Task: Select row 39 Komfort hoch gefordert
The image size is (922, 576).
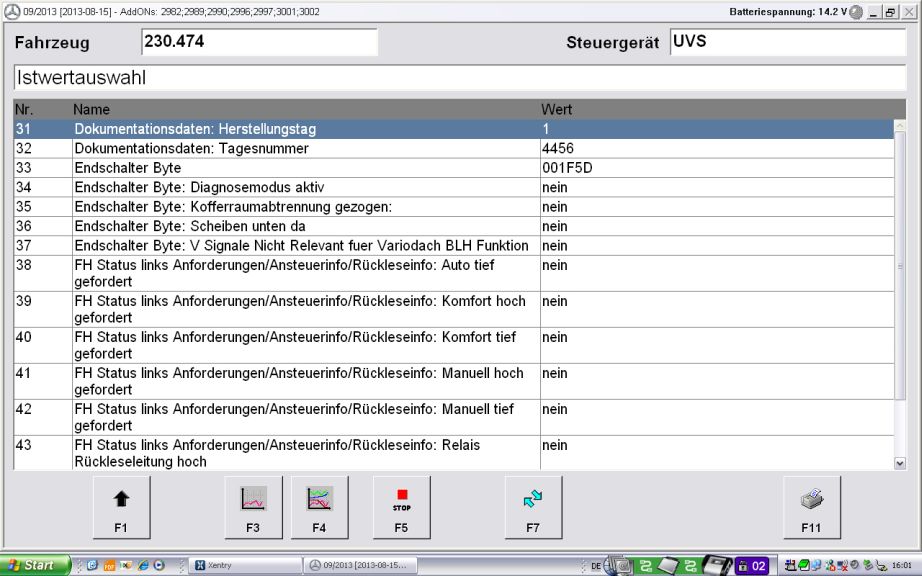Action: [454, 309]
